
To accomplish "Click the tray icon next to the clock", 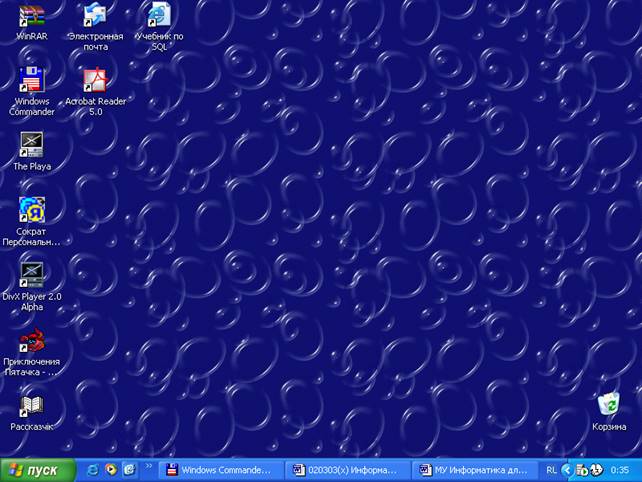I will point(597,470).
